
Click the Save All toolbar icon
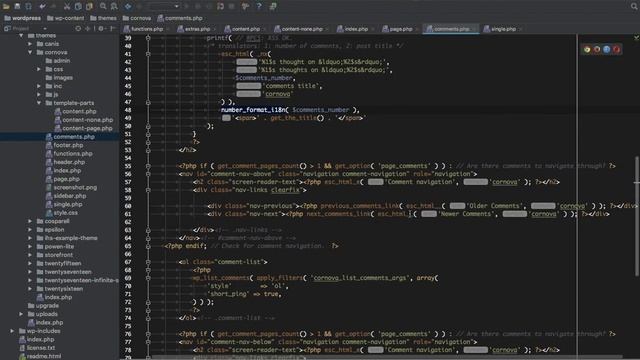[17, 6]
